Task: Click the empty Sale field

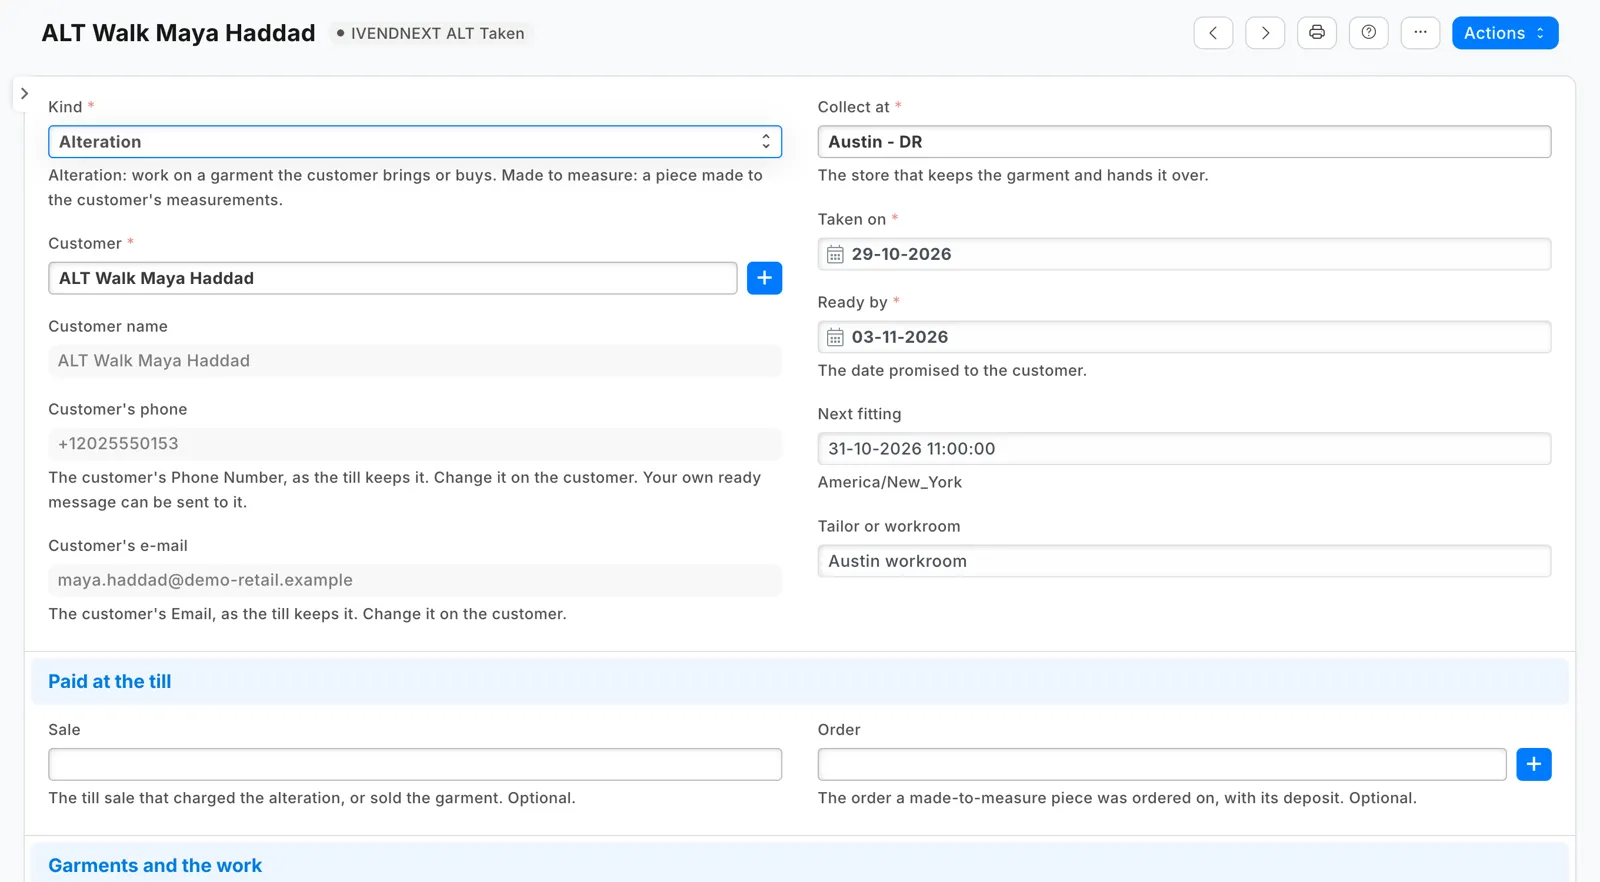Action: [415, 765]
